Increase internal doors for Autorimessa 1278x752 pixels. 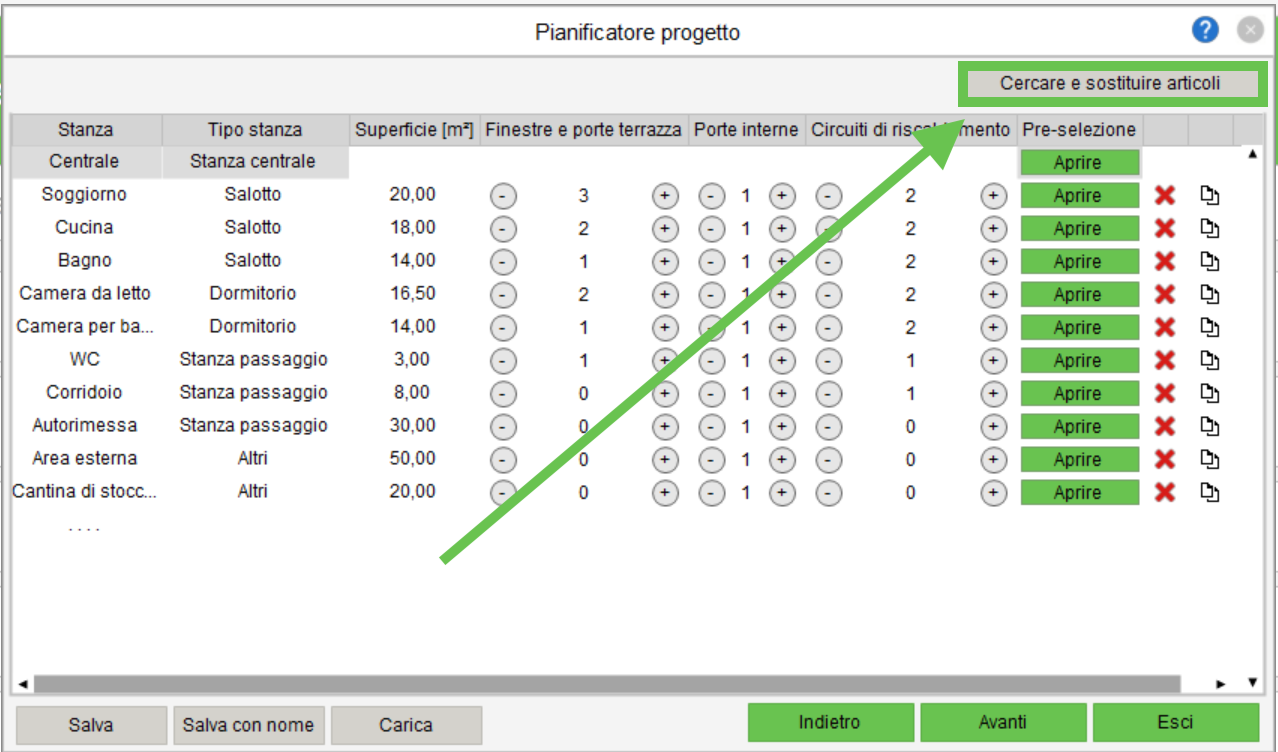[x=781, y=427]
